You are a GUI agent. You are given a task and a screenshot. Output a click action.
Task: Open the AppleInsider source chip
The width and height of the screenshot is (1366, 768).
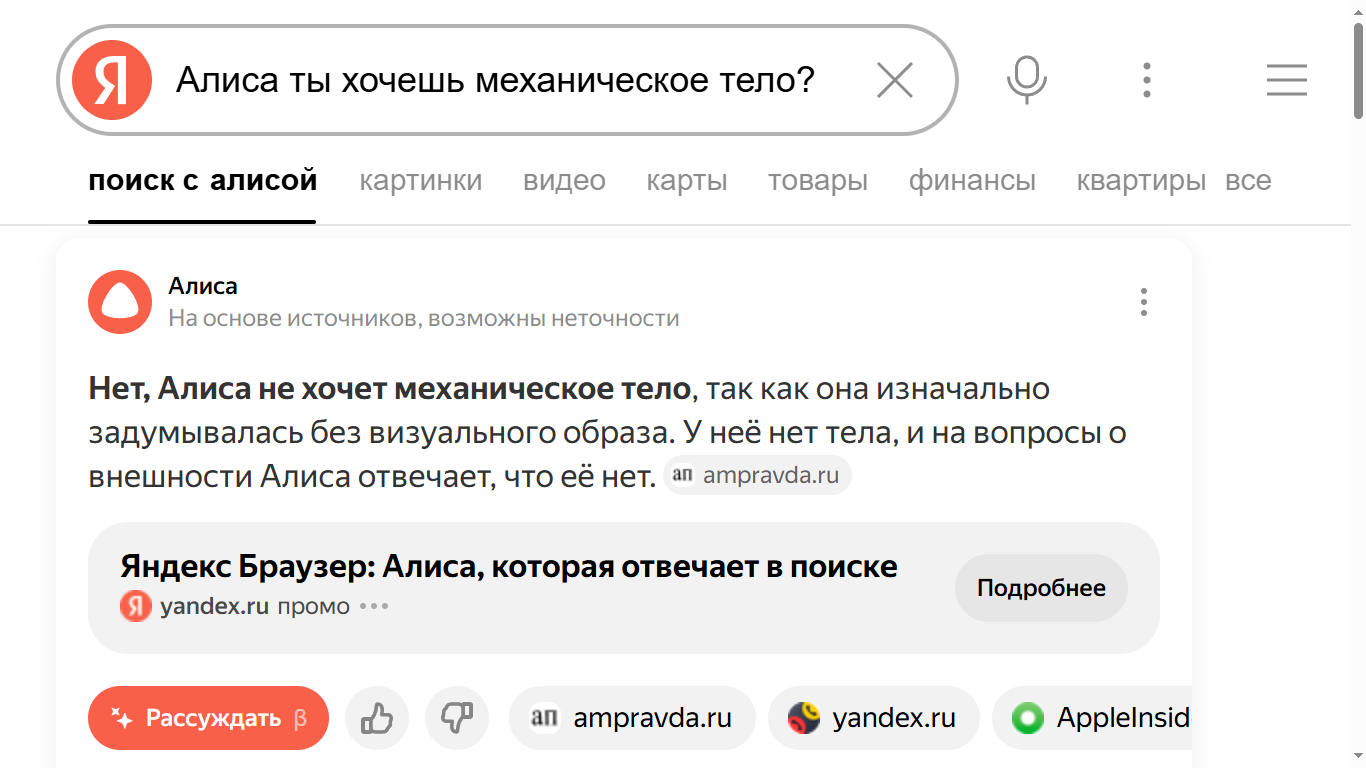tap(1092, 718)
